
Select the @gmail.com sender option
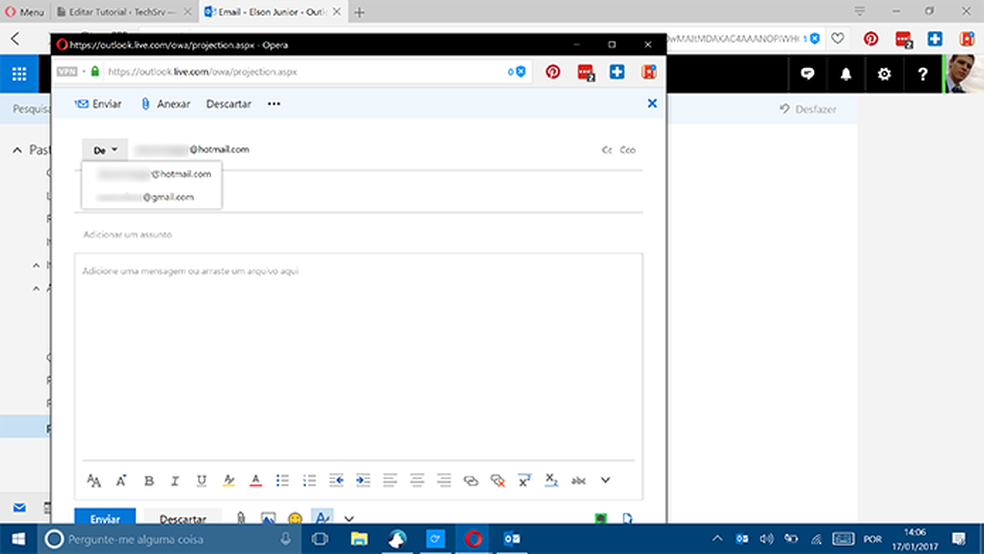[x=152, y=197]
